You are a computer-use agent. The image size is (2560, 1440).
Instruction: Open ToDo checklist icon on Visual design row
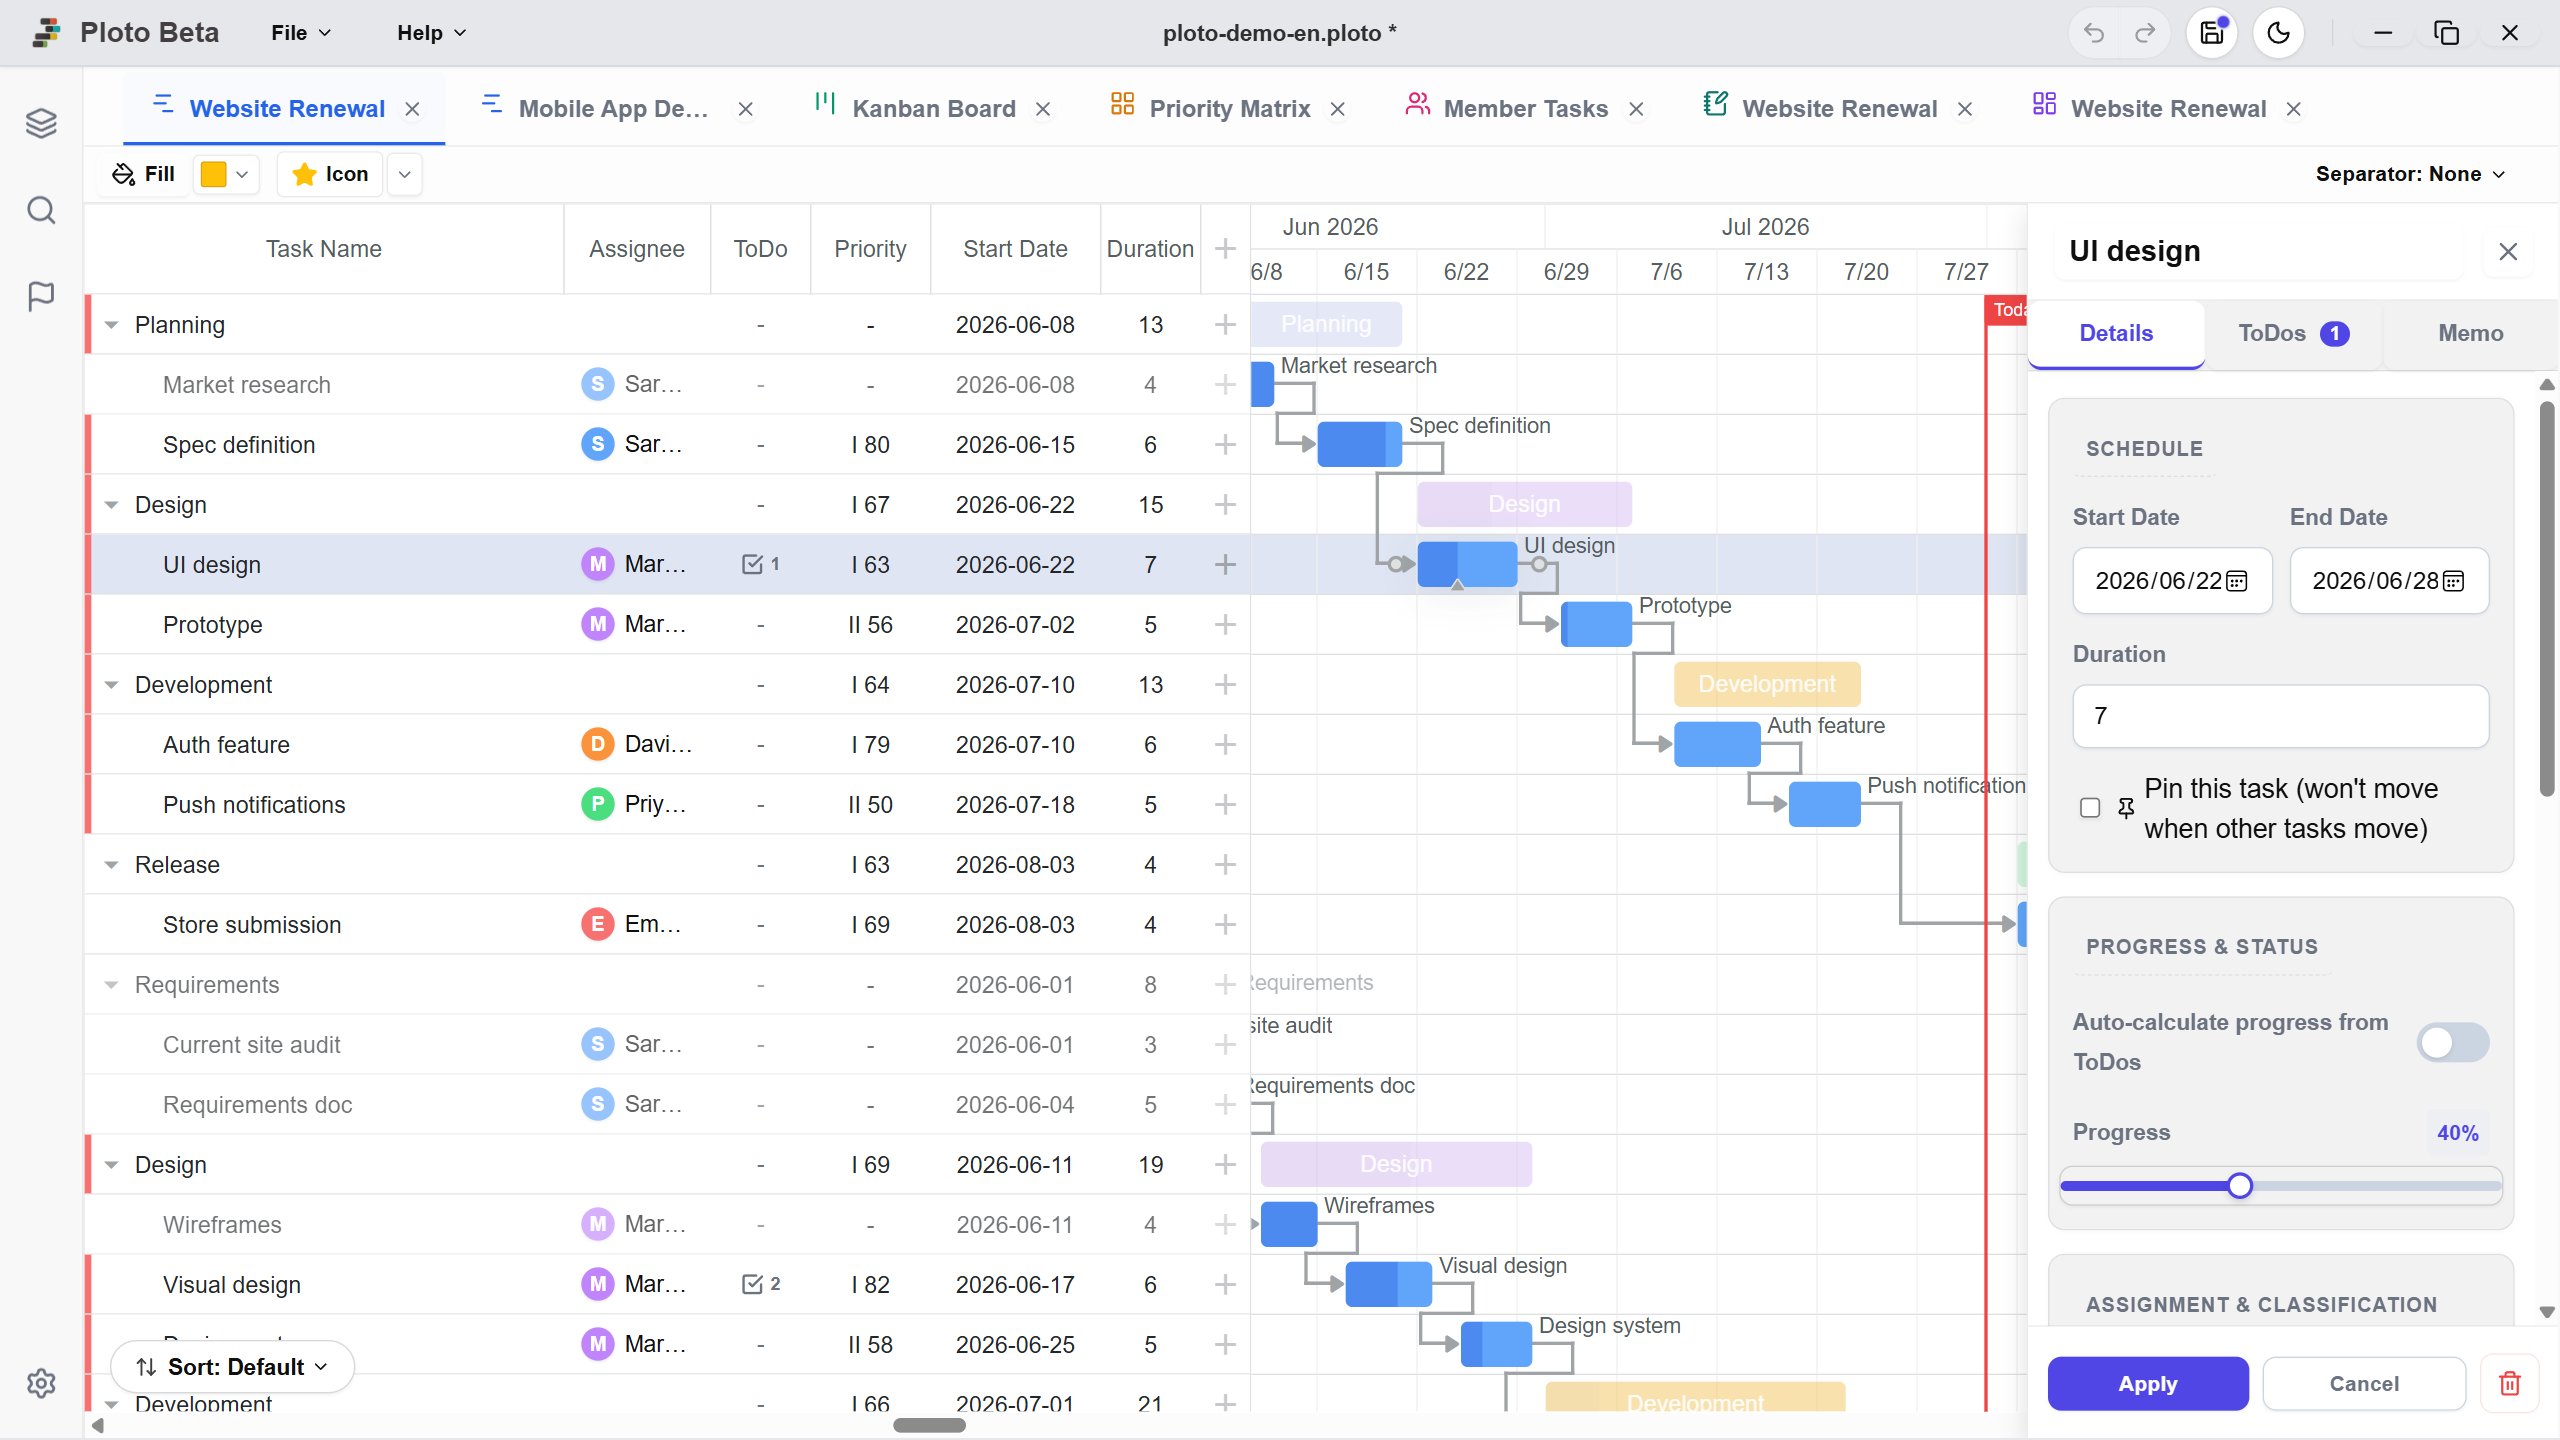tap(760, 1284)
